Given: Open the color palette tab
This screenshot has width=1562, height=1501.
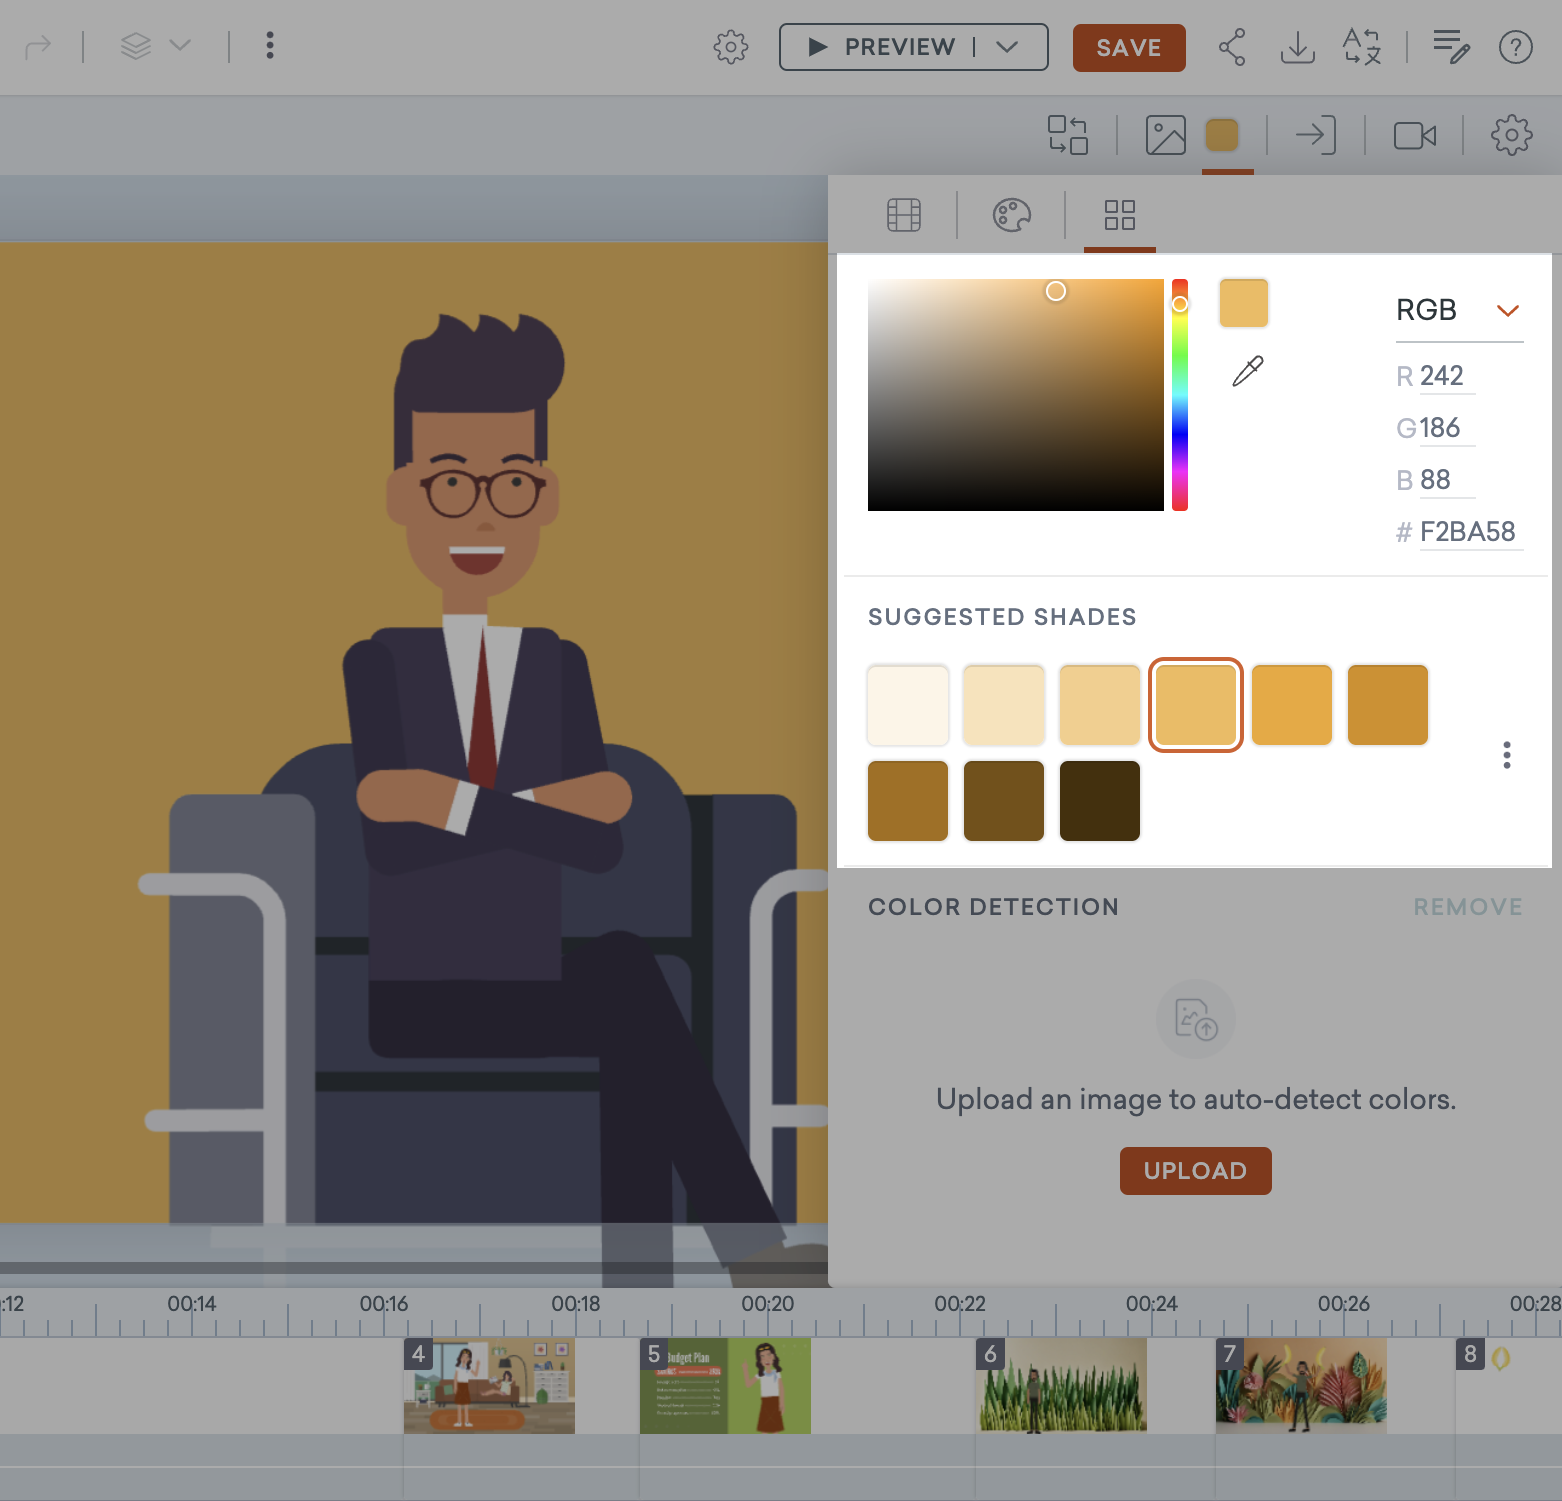Looking at the screenshot, I should [x=1012, y=214].
